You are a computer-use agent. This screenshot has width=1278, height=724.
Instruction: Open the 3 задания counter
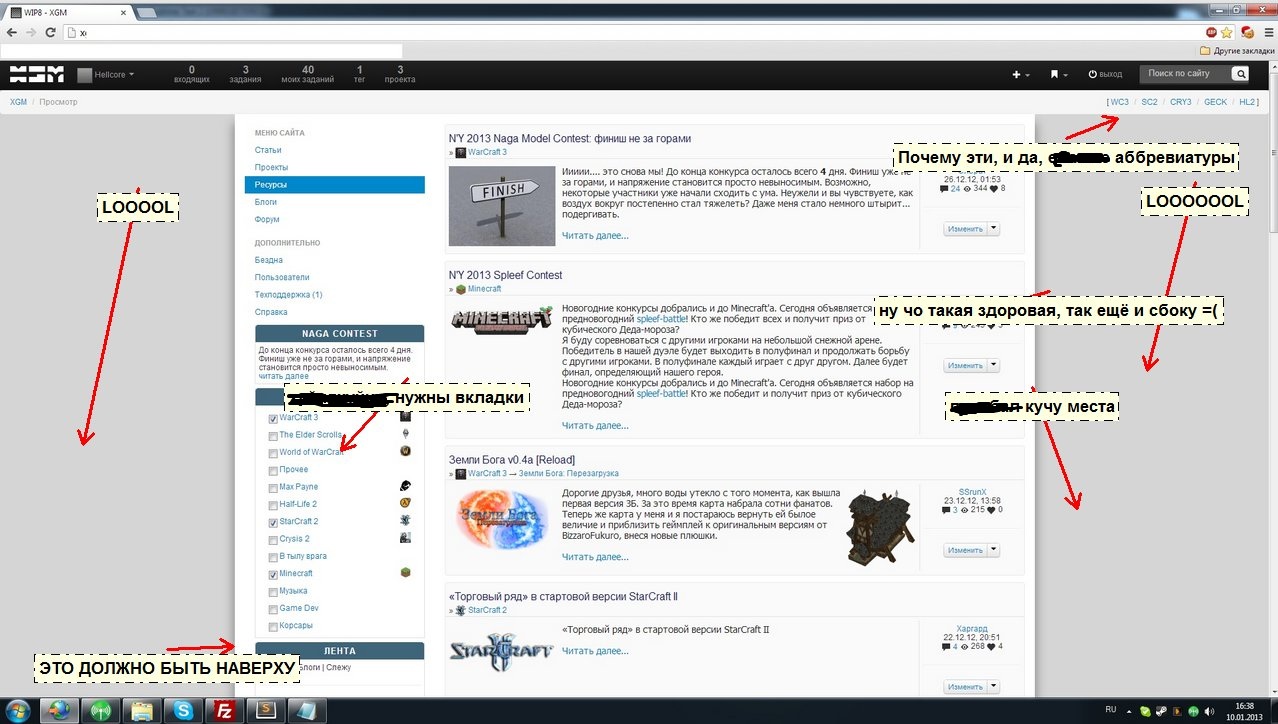tap(245, 74)
